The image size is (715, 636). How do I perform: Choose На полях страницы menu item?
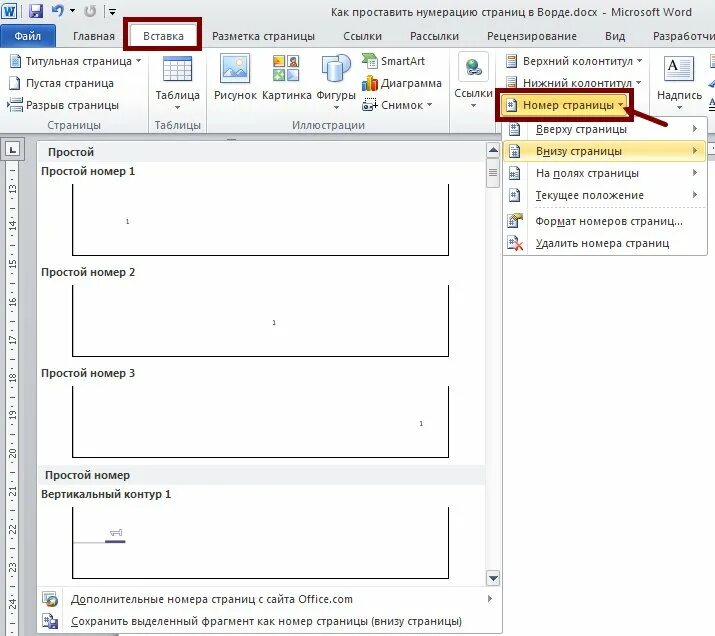605,173
